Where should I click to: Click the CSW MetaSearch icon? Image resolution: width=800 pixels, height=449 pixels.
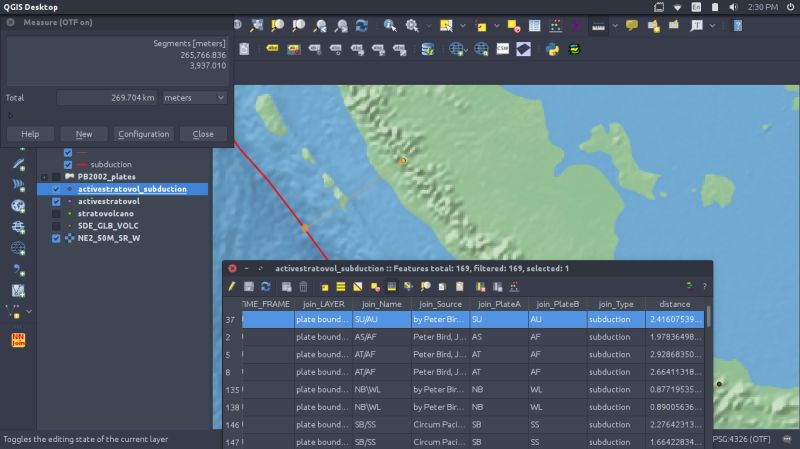(x=503, y=49)
